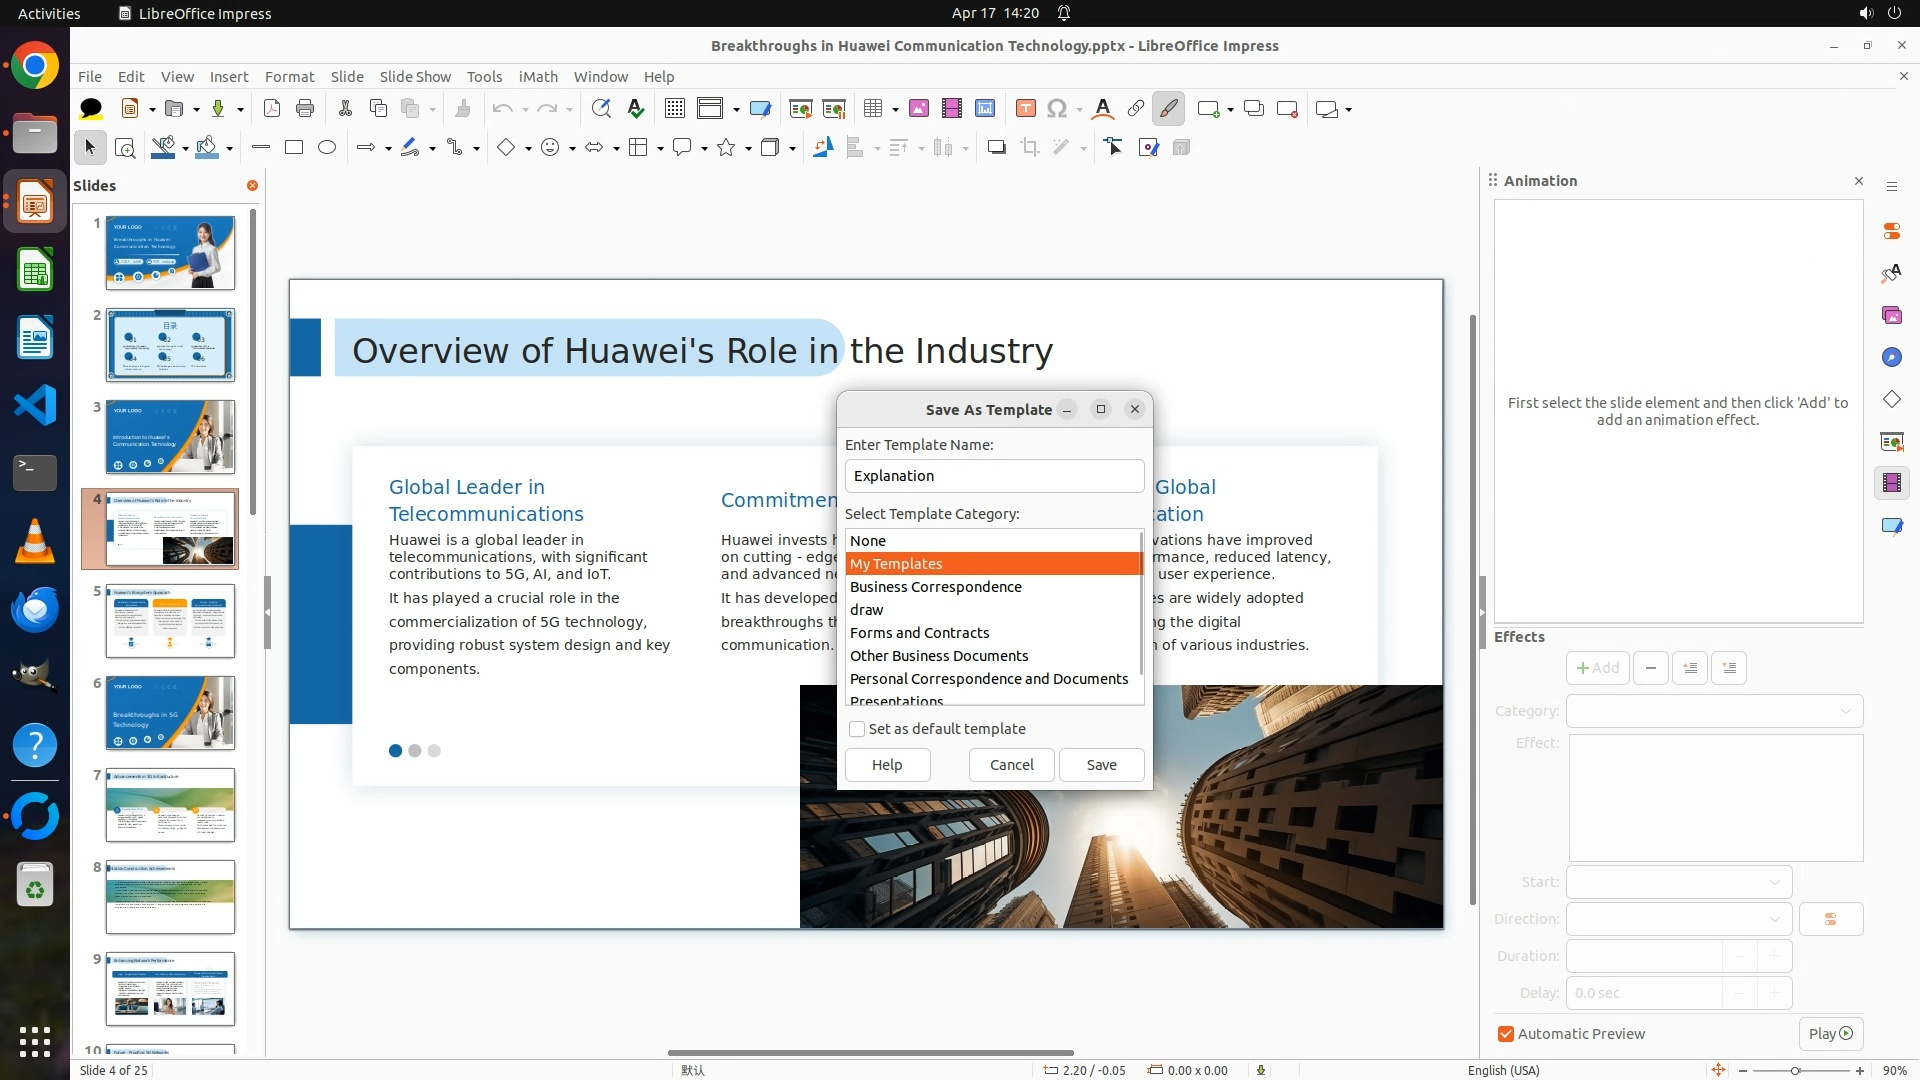Open the sidebar Gallery icon
Screen dimensions: 1920x1080
tap(1891, 316)
